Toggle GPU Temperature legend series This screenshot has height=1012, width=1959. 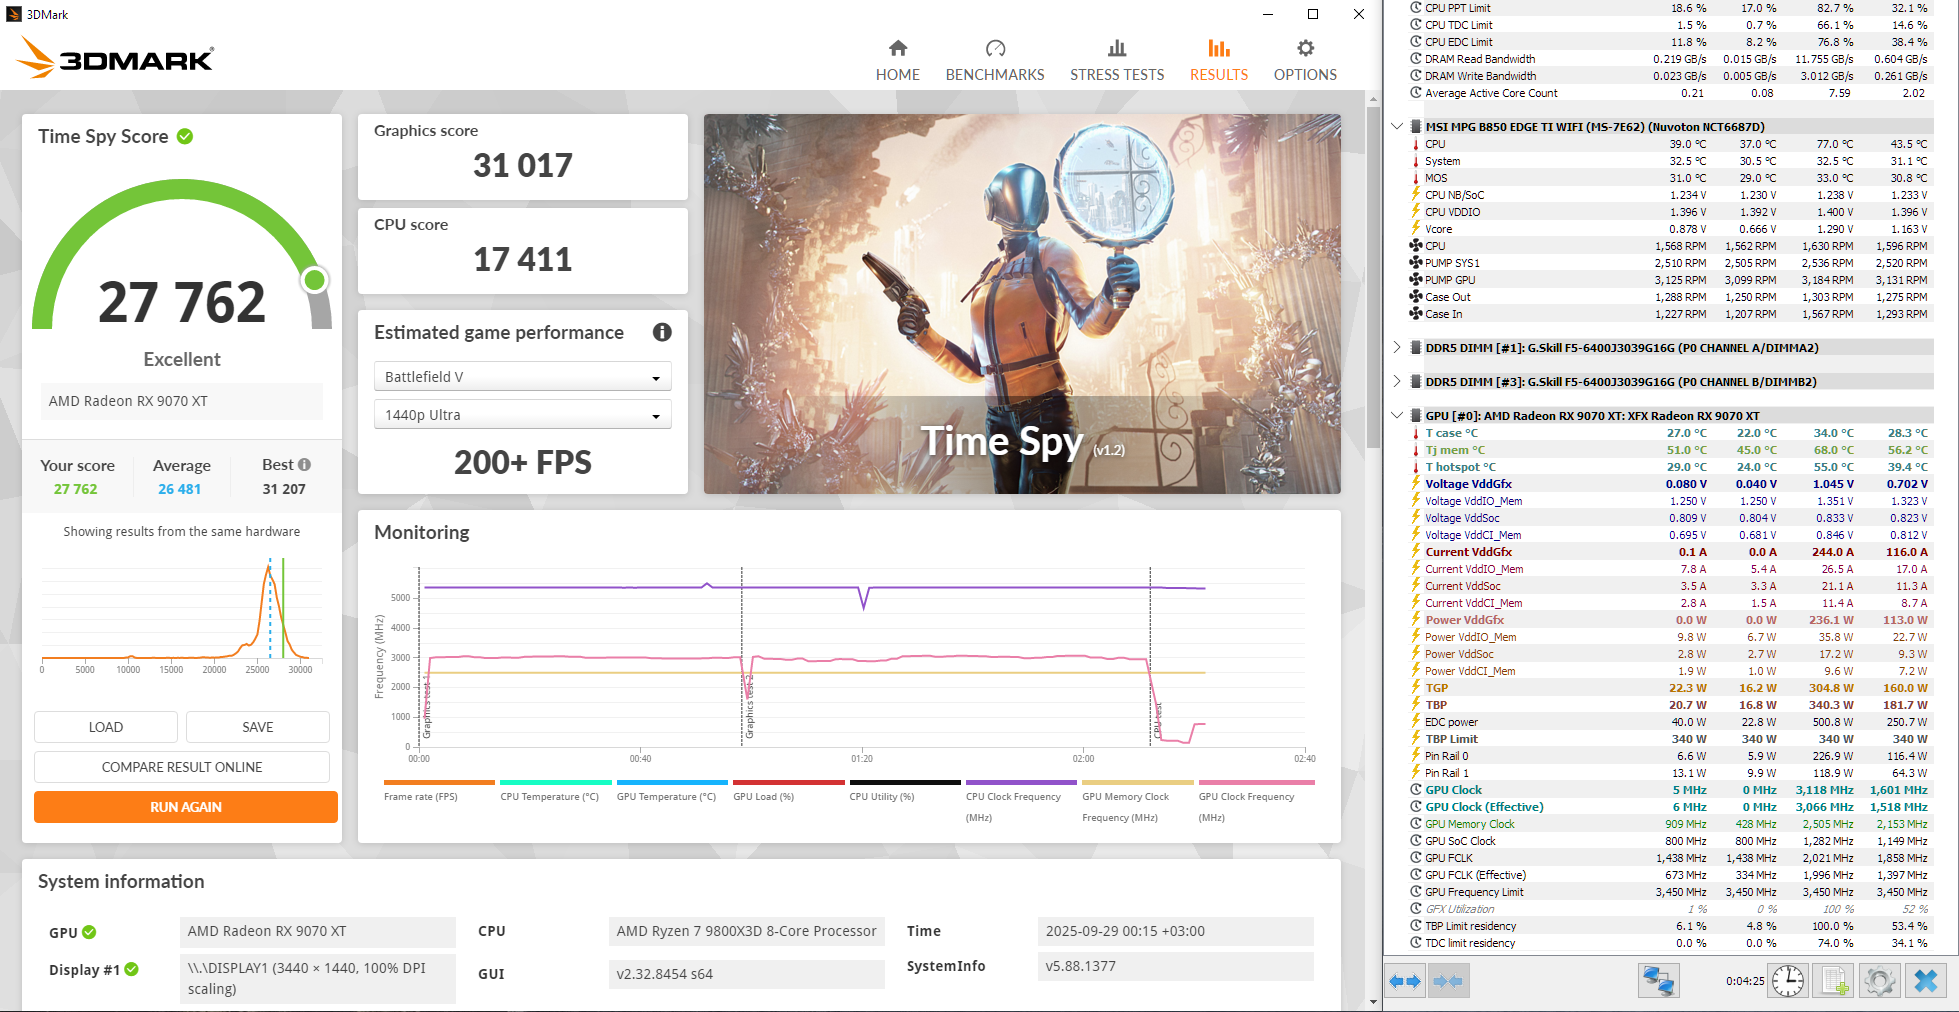[672, 790]
